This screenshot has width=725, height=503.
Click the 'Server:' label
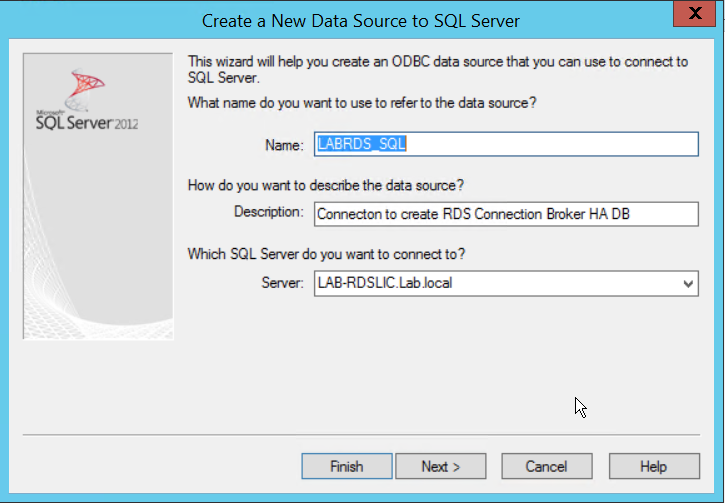[283, 283]
